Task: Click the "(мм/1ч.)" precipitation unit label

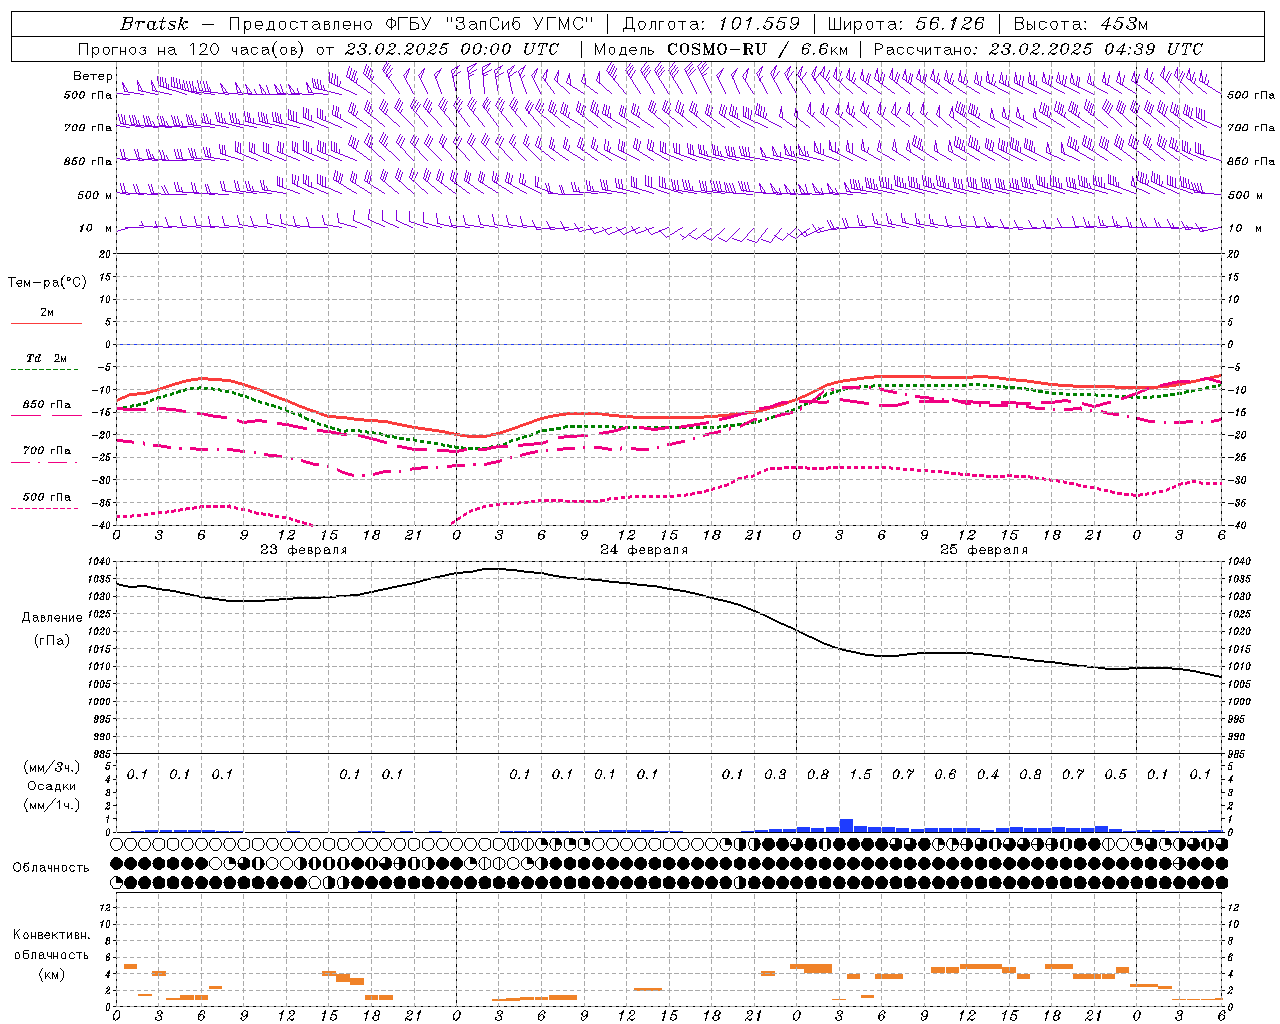Action: point(52,805)
